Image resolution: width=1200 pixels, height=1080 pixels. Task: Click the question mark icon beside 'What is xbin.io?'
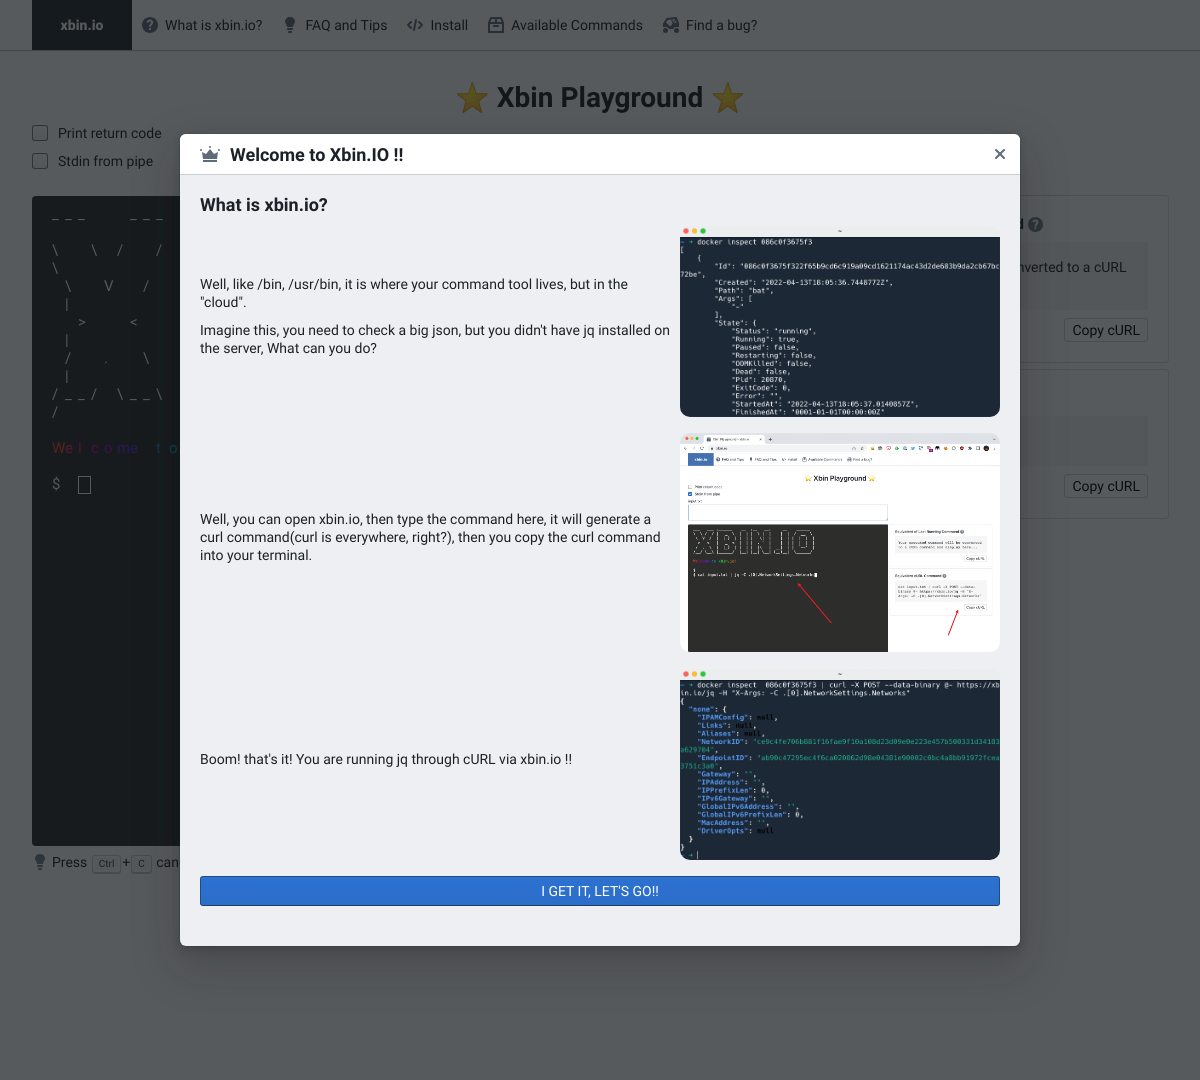(150, 25)
